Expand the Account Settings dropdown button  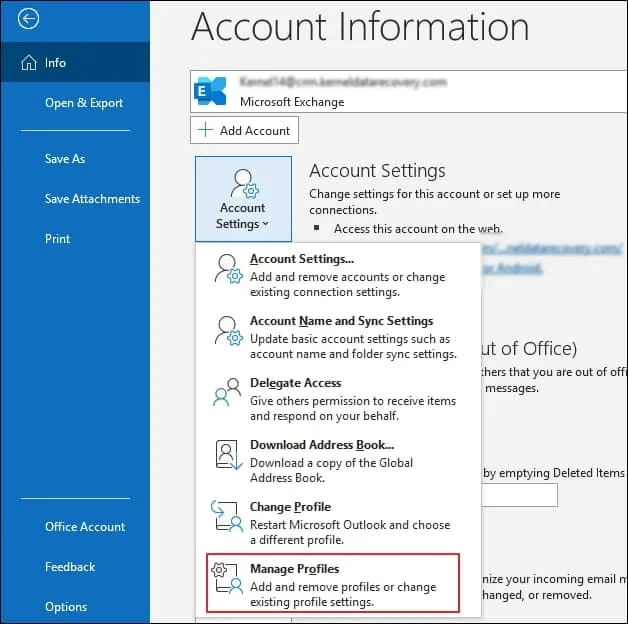pyautogui.click(x=244, y=199)
